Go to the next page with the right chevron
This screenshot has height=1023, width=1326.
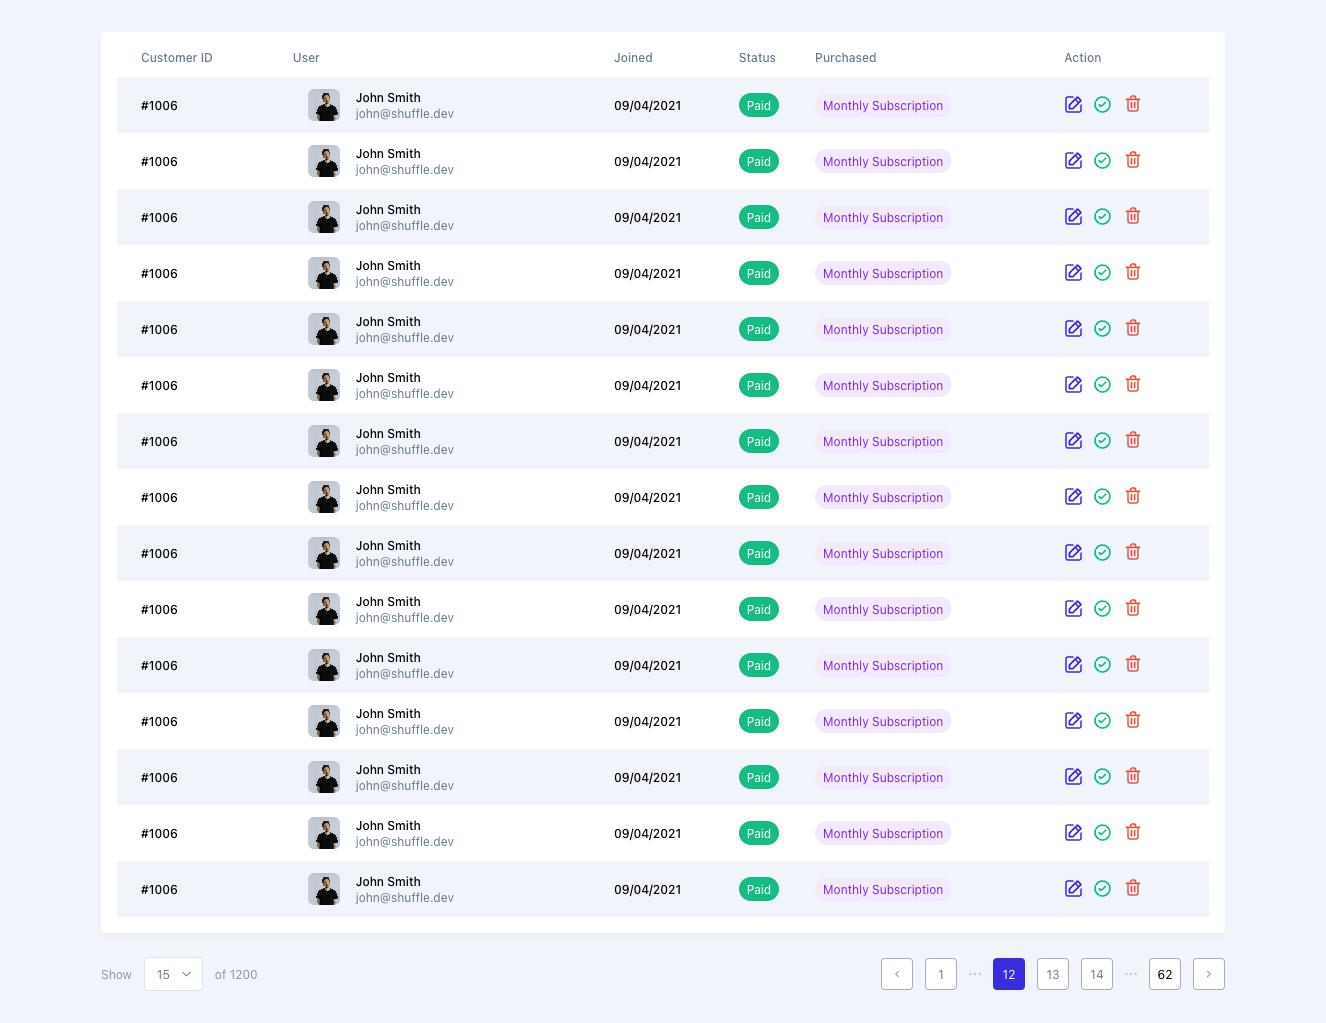pyautogui.click(x=1208, y=974)
